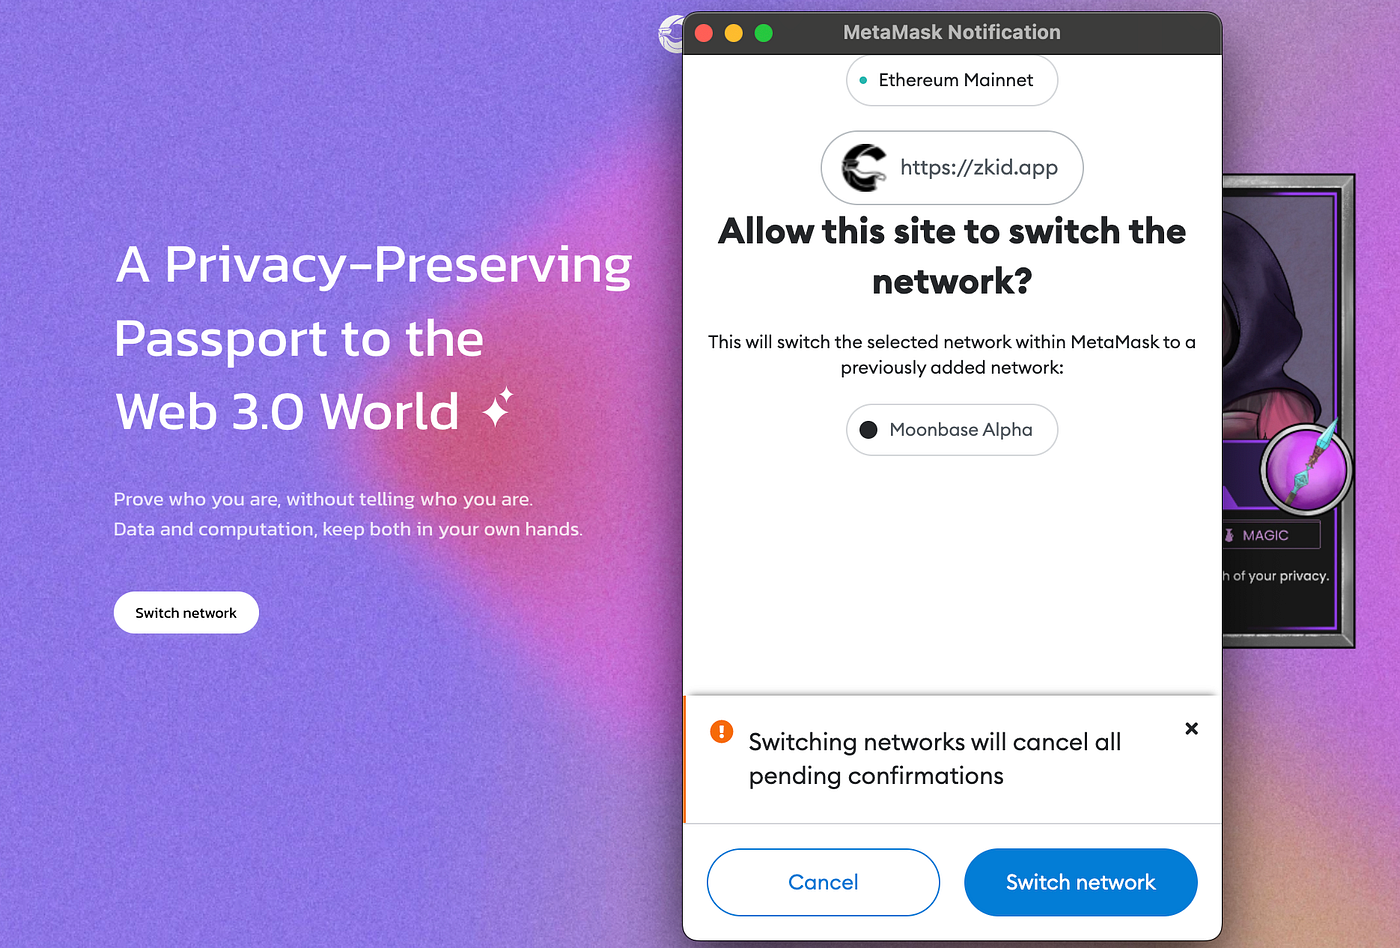Confirm with the blue Switch network button
1400x948 pixels.
pyautogui.click(x=1080, y=882)
